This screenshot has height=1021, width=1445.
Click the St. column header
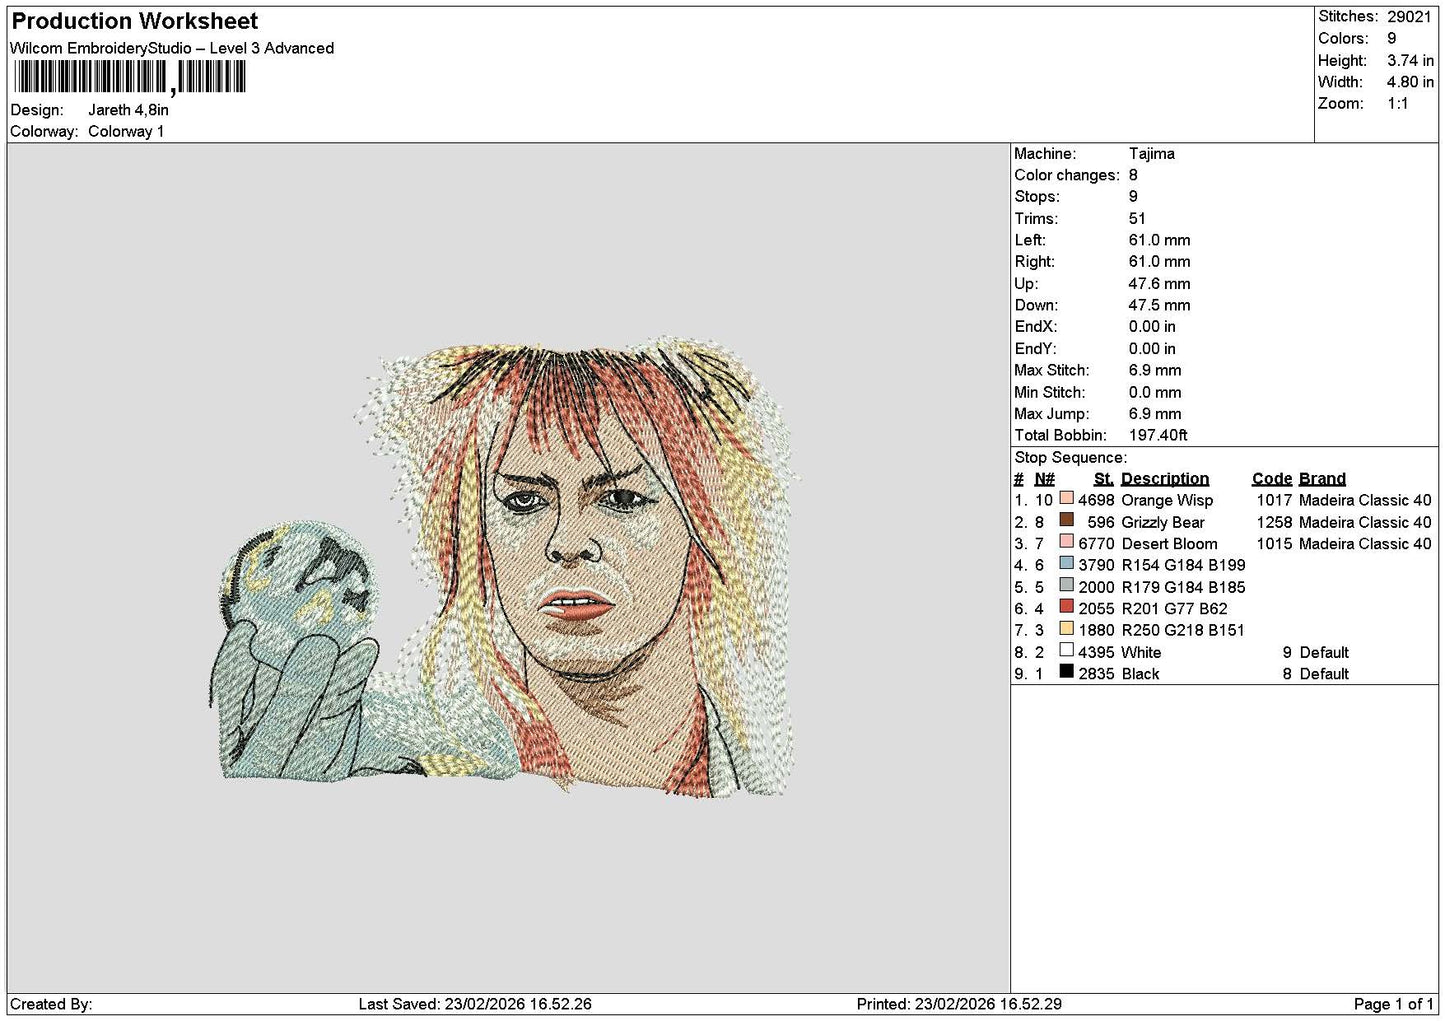click(1104, 479)
